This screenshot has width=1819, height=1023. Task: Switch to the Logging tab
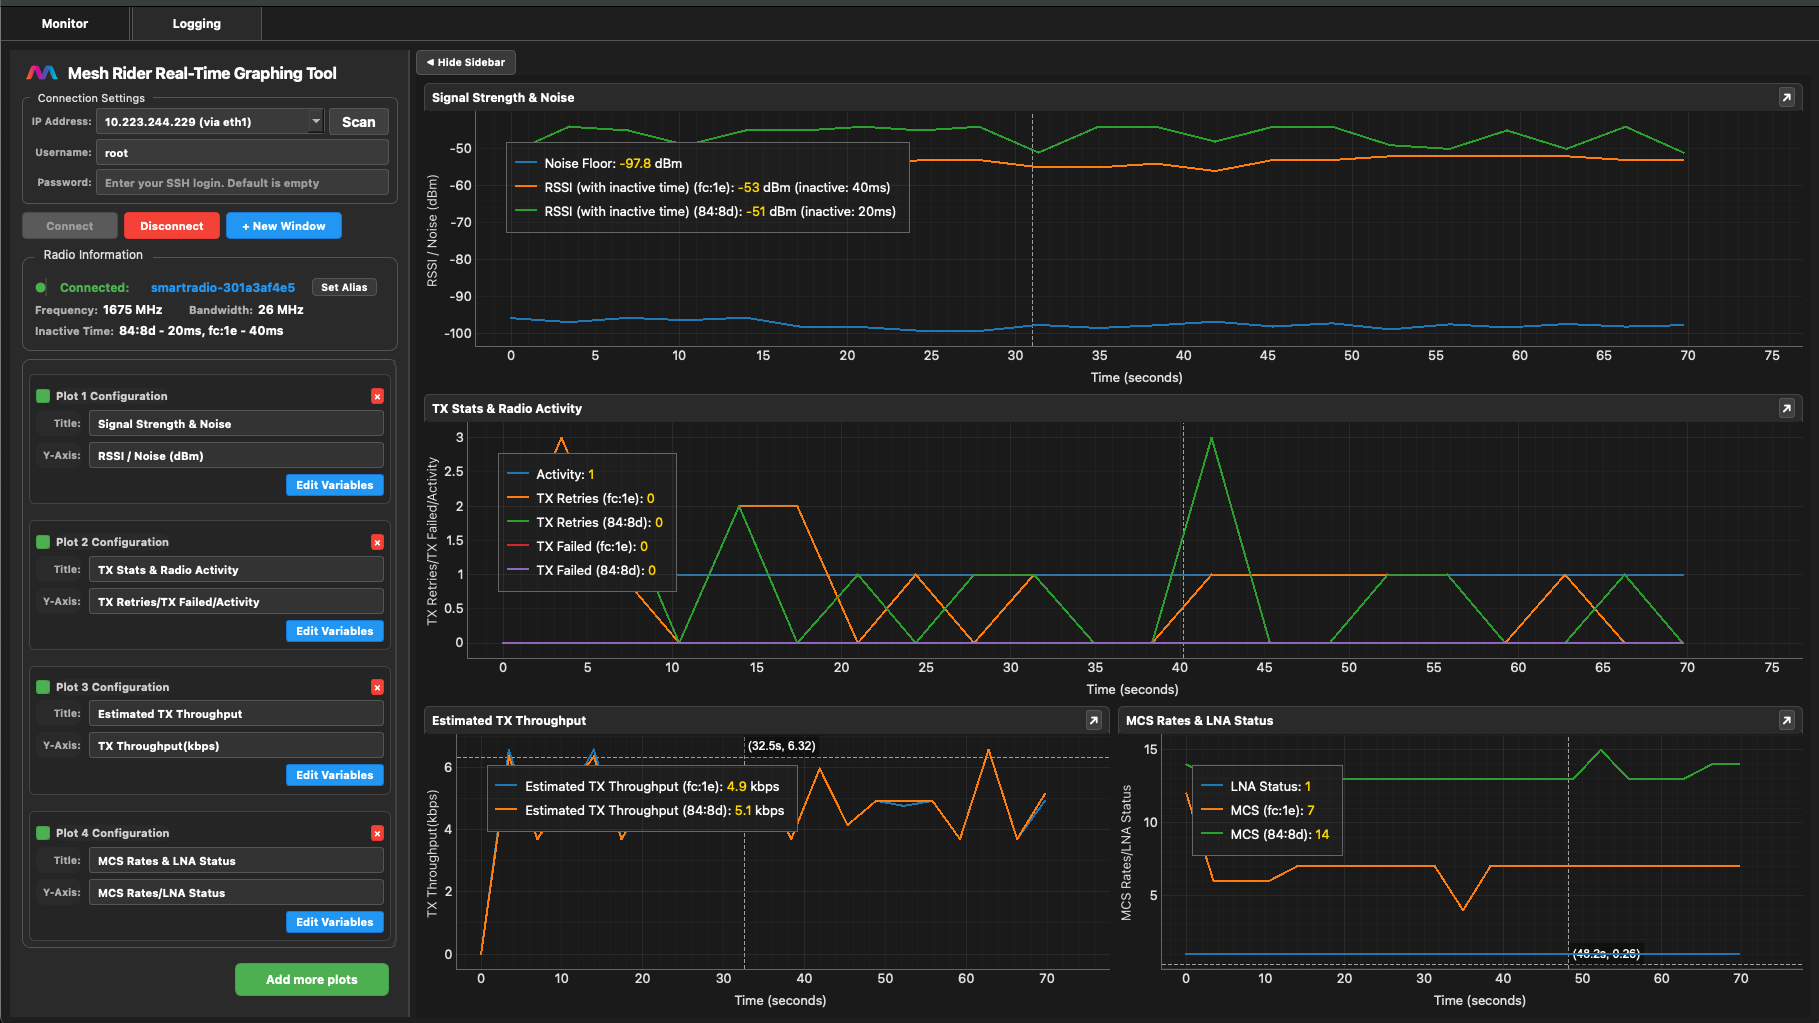[x=195, y=23]
